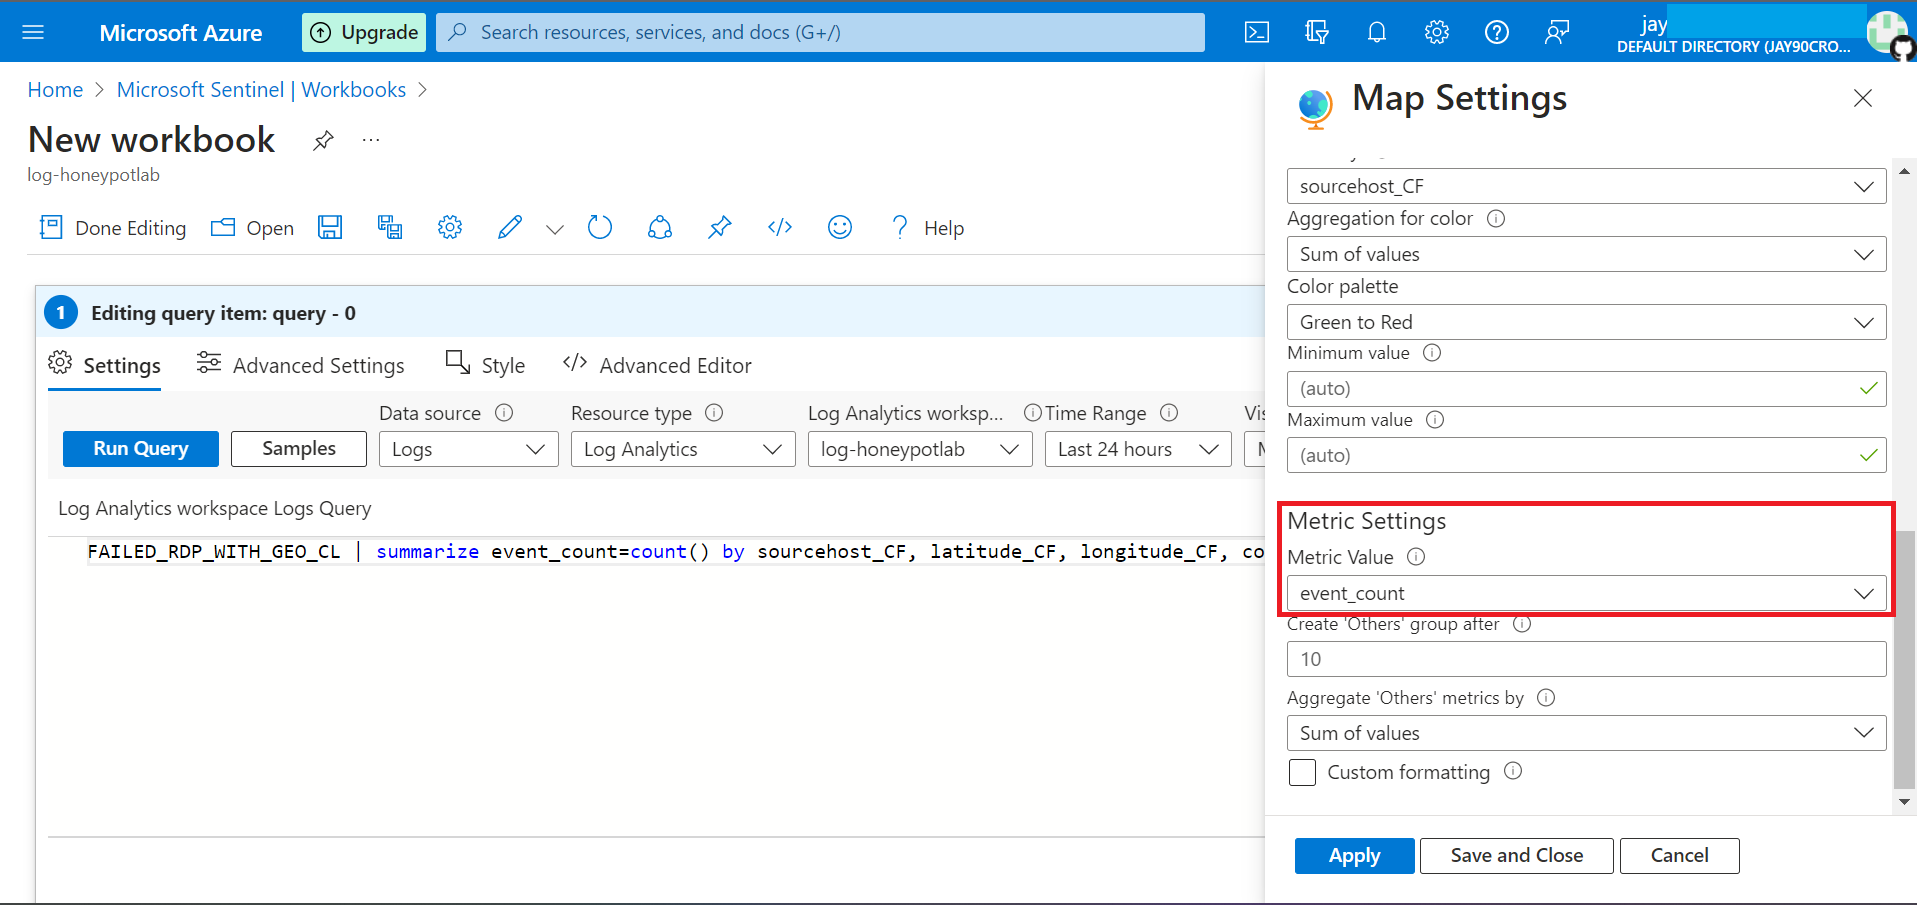Open the Metric Value event_count dropdown

point(1586,593)
